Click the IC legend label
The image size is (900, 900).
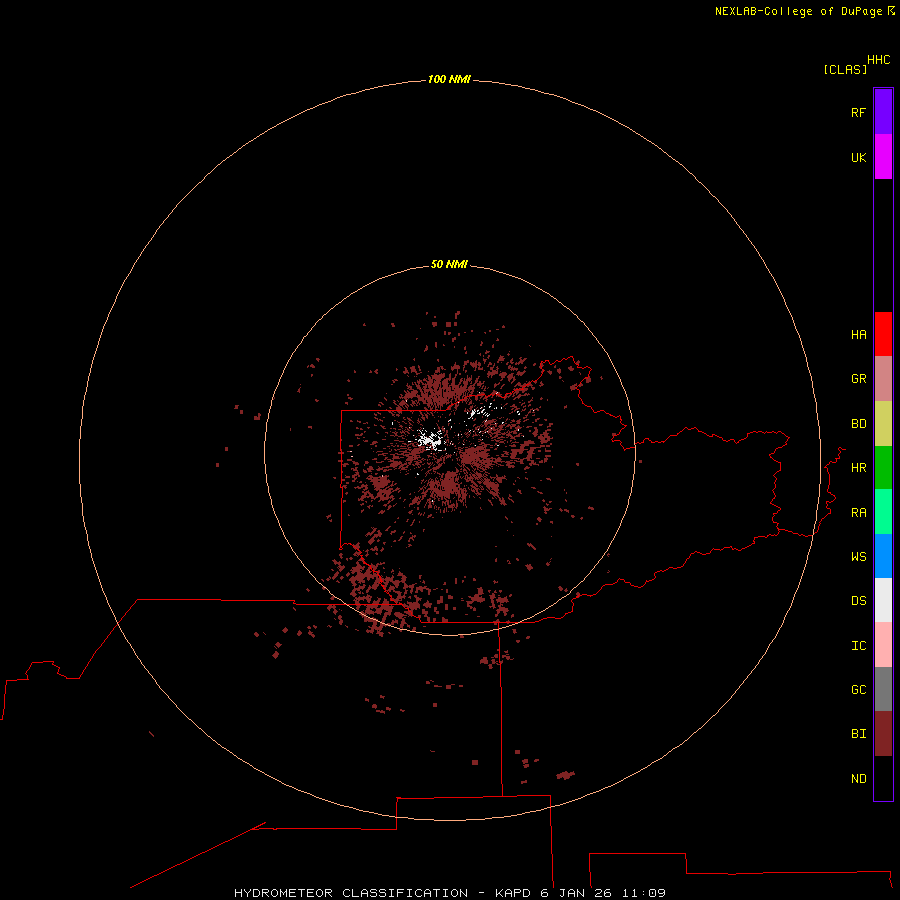(859, 646)
